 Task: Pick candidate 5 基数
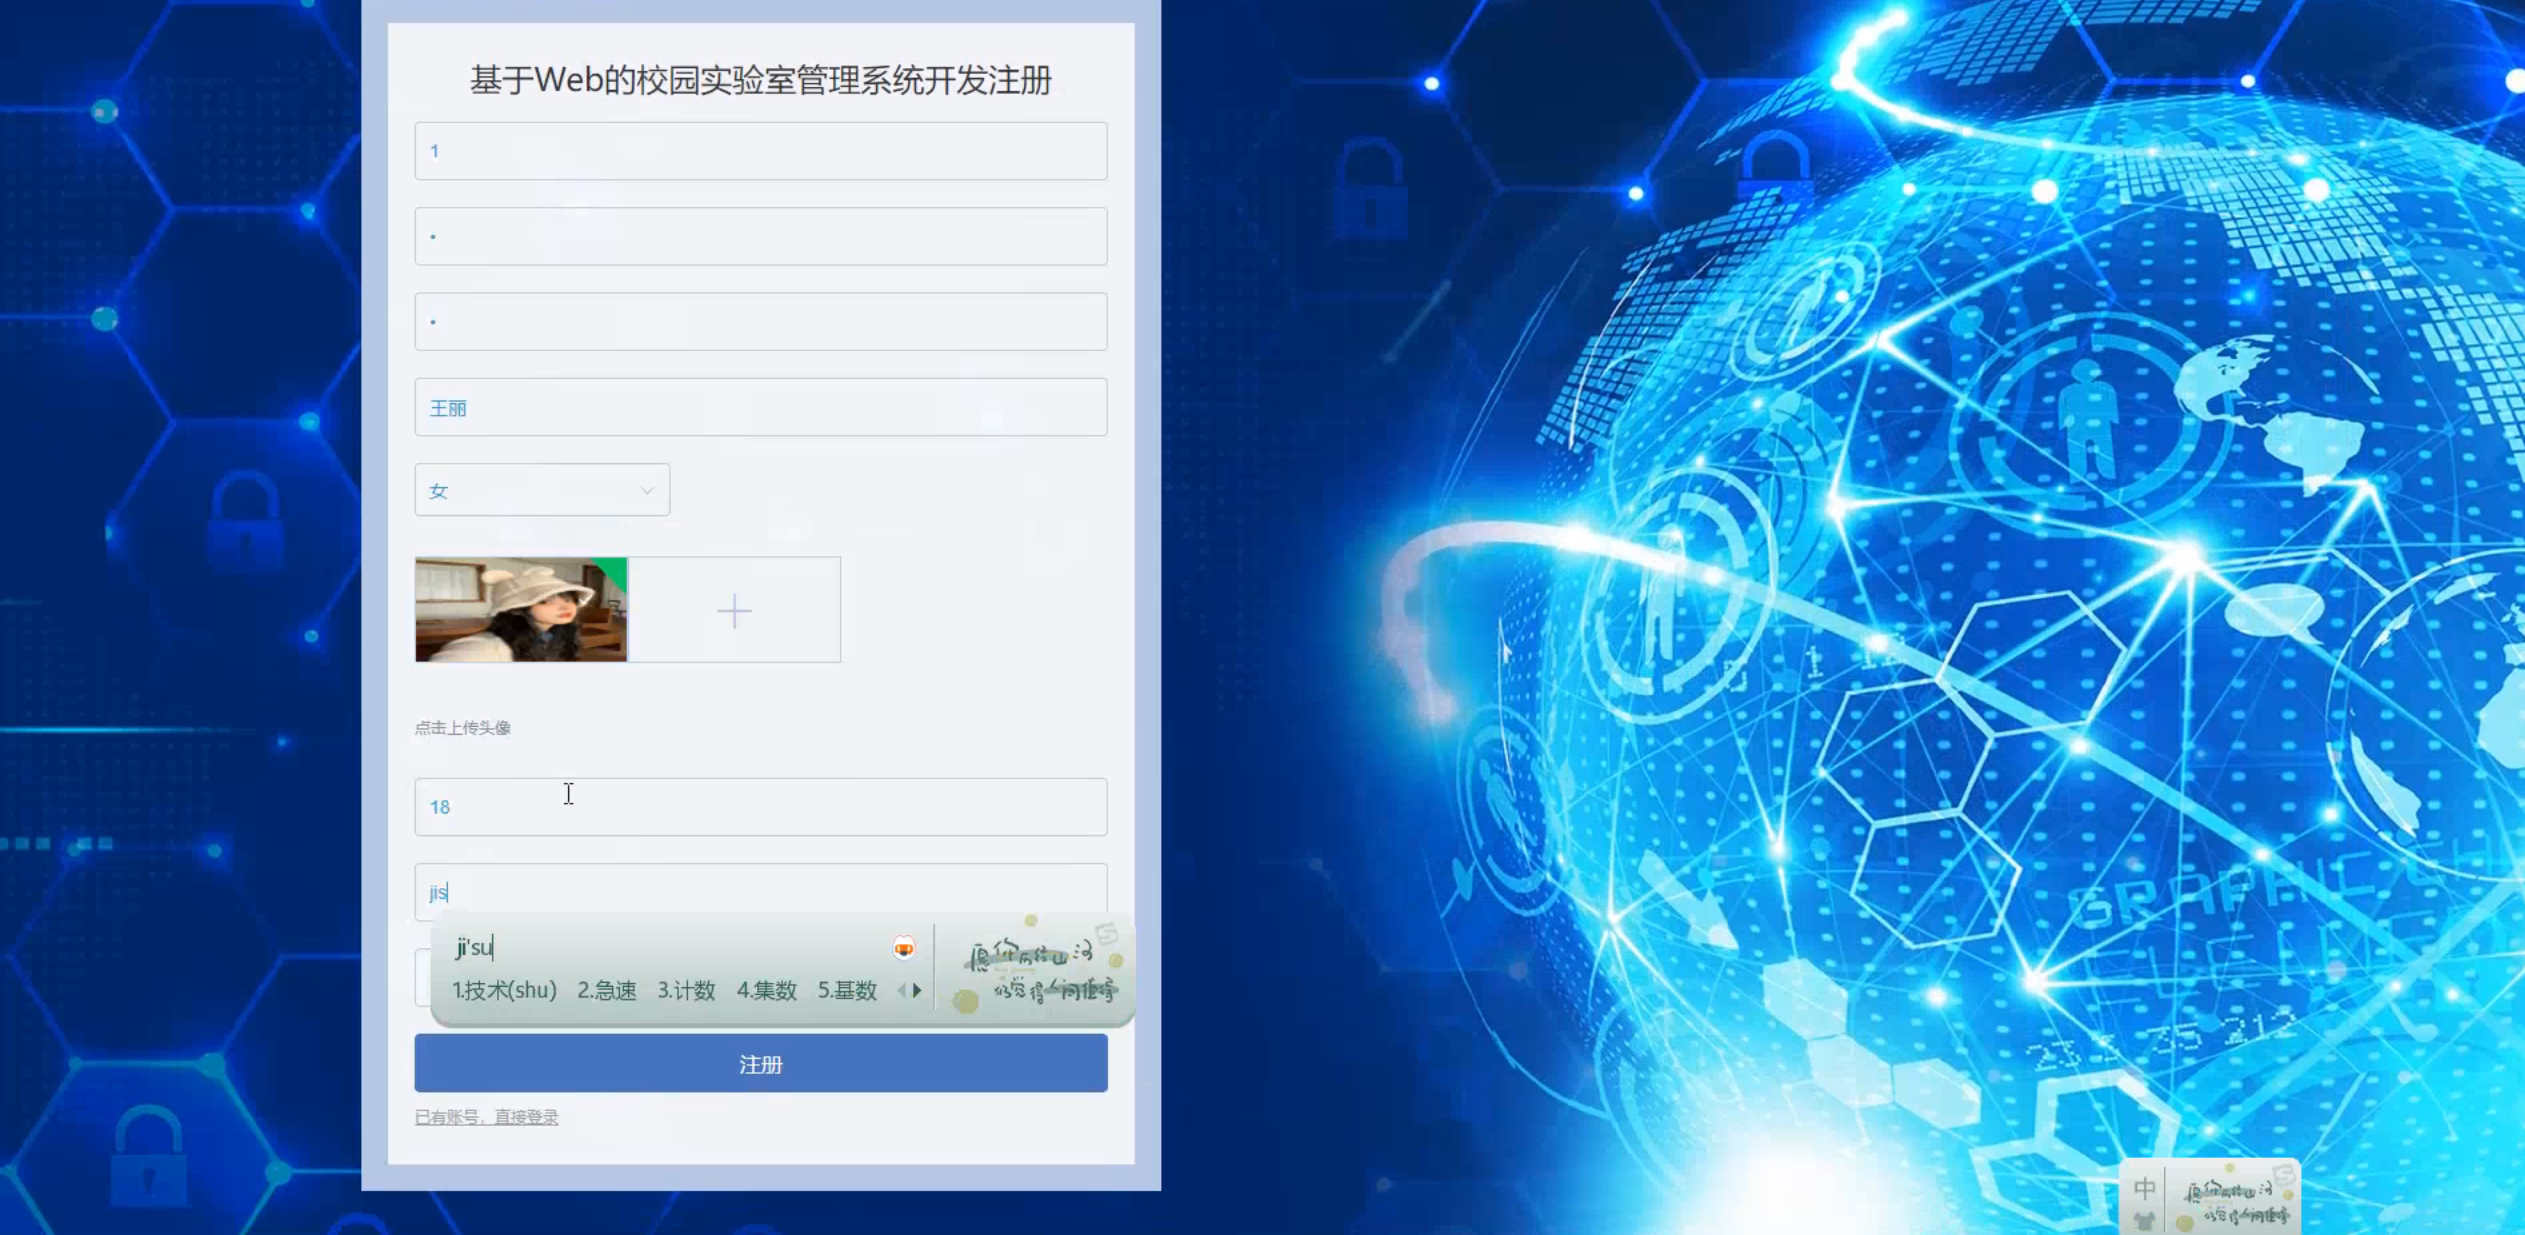point(847,990)
